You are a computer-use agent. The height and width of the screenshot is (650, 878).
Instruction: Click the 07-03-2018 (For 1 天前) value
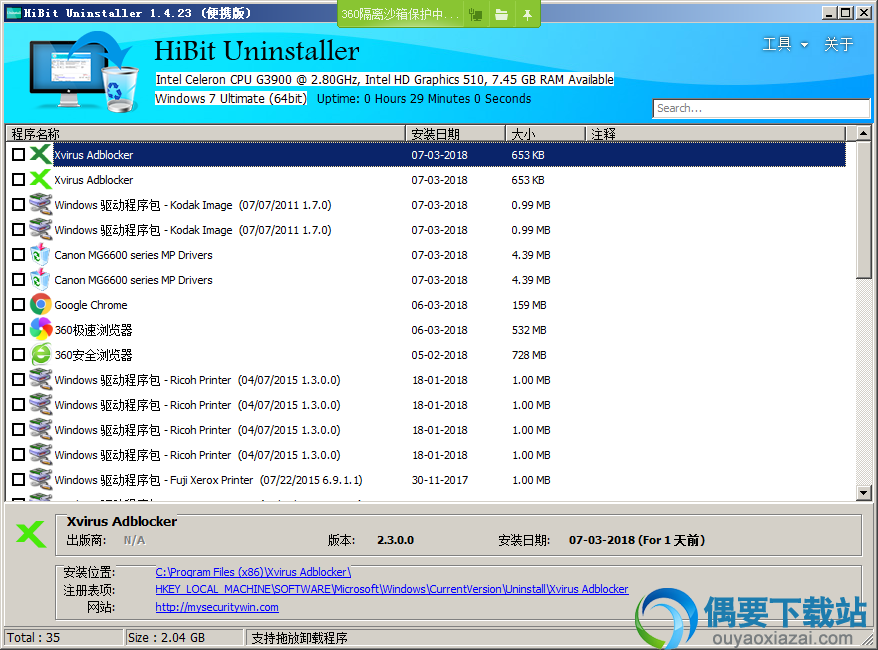pos(637,540)
